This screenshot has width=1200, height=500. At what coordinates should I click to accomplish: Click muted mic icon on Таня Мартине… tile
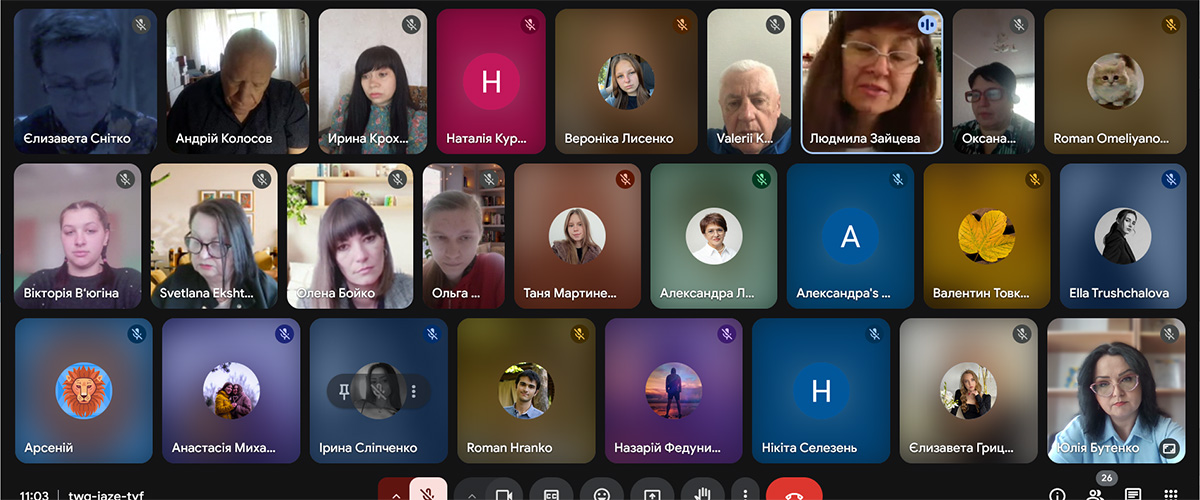(x=625, y=179)
